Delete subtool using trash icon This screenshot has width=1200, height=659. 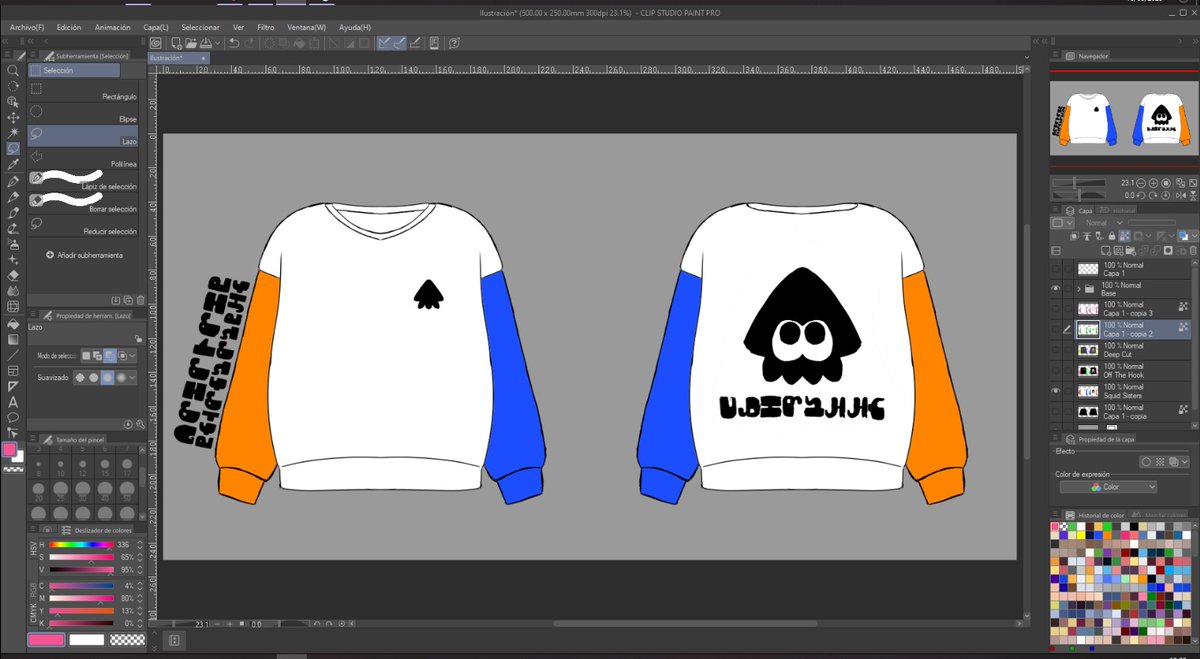[140, 299]
